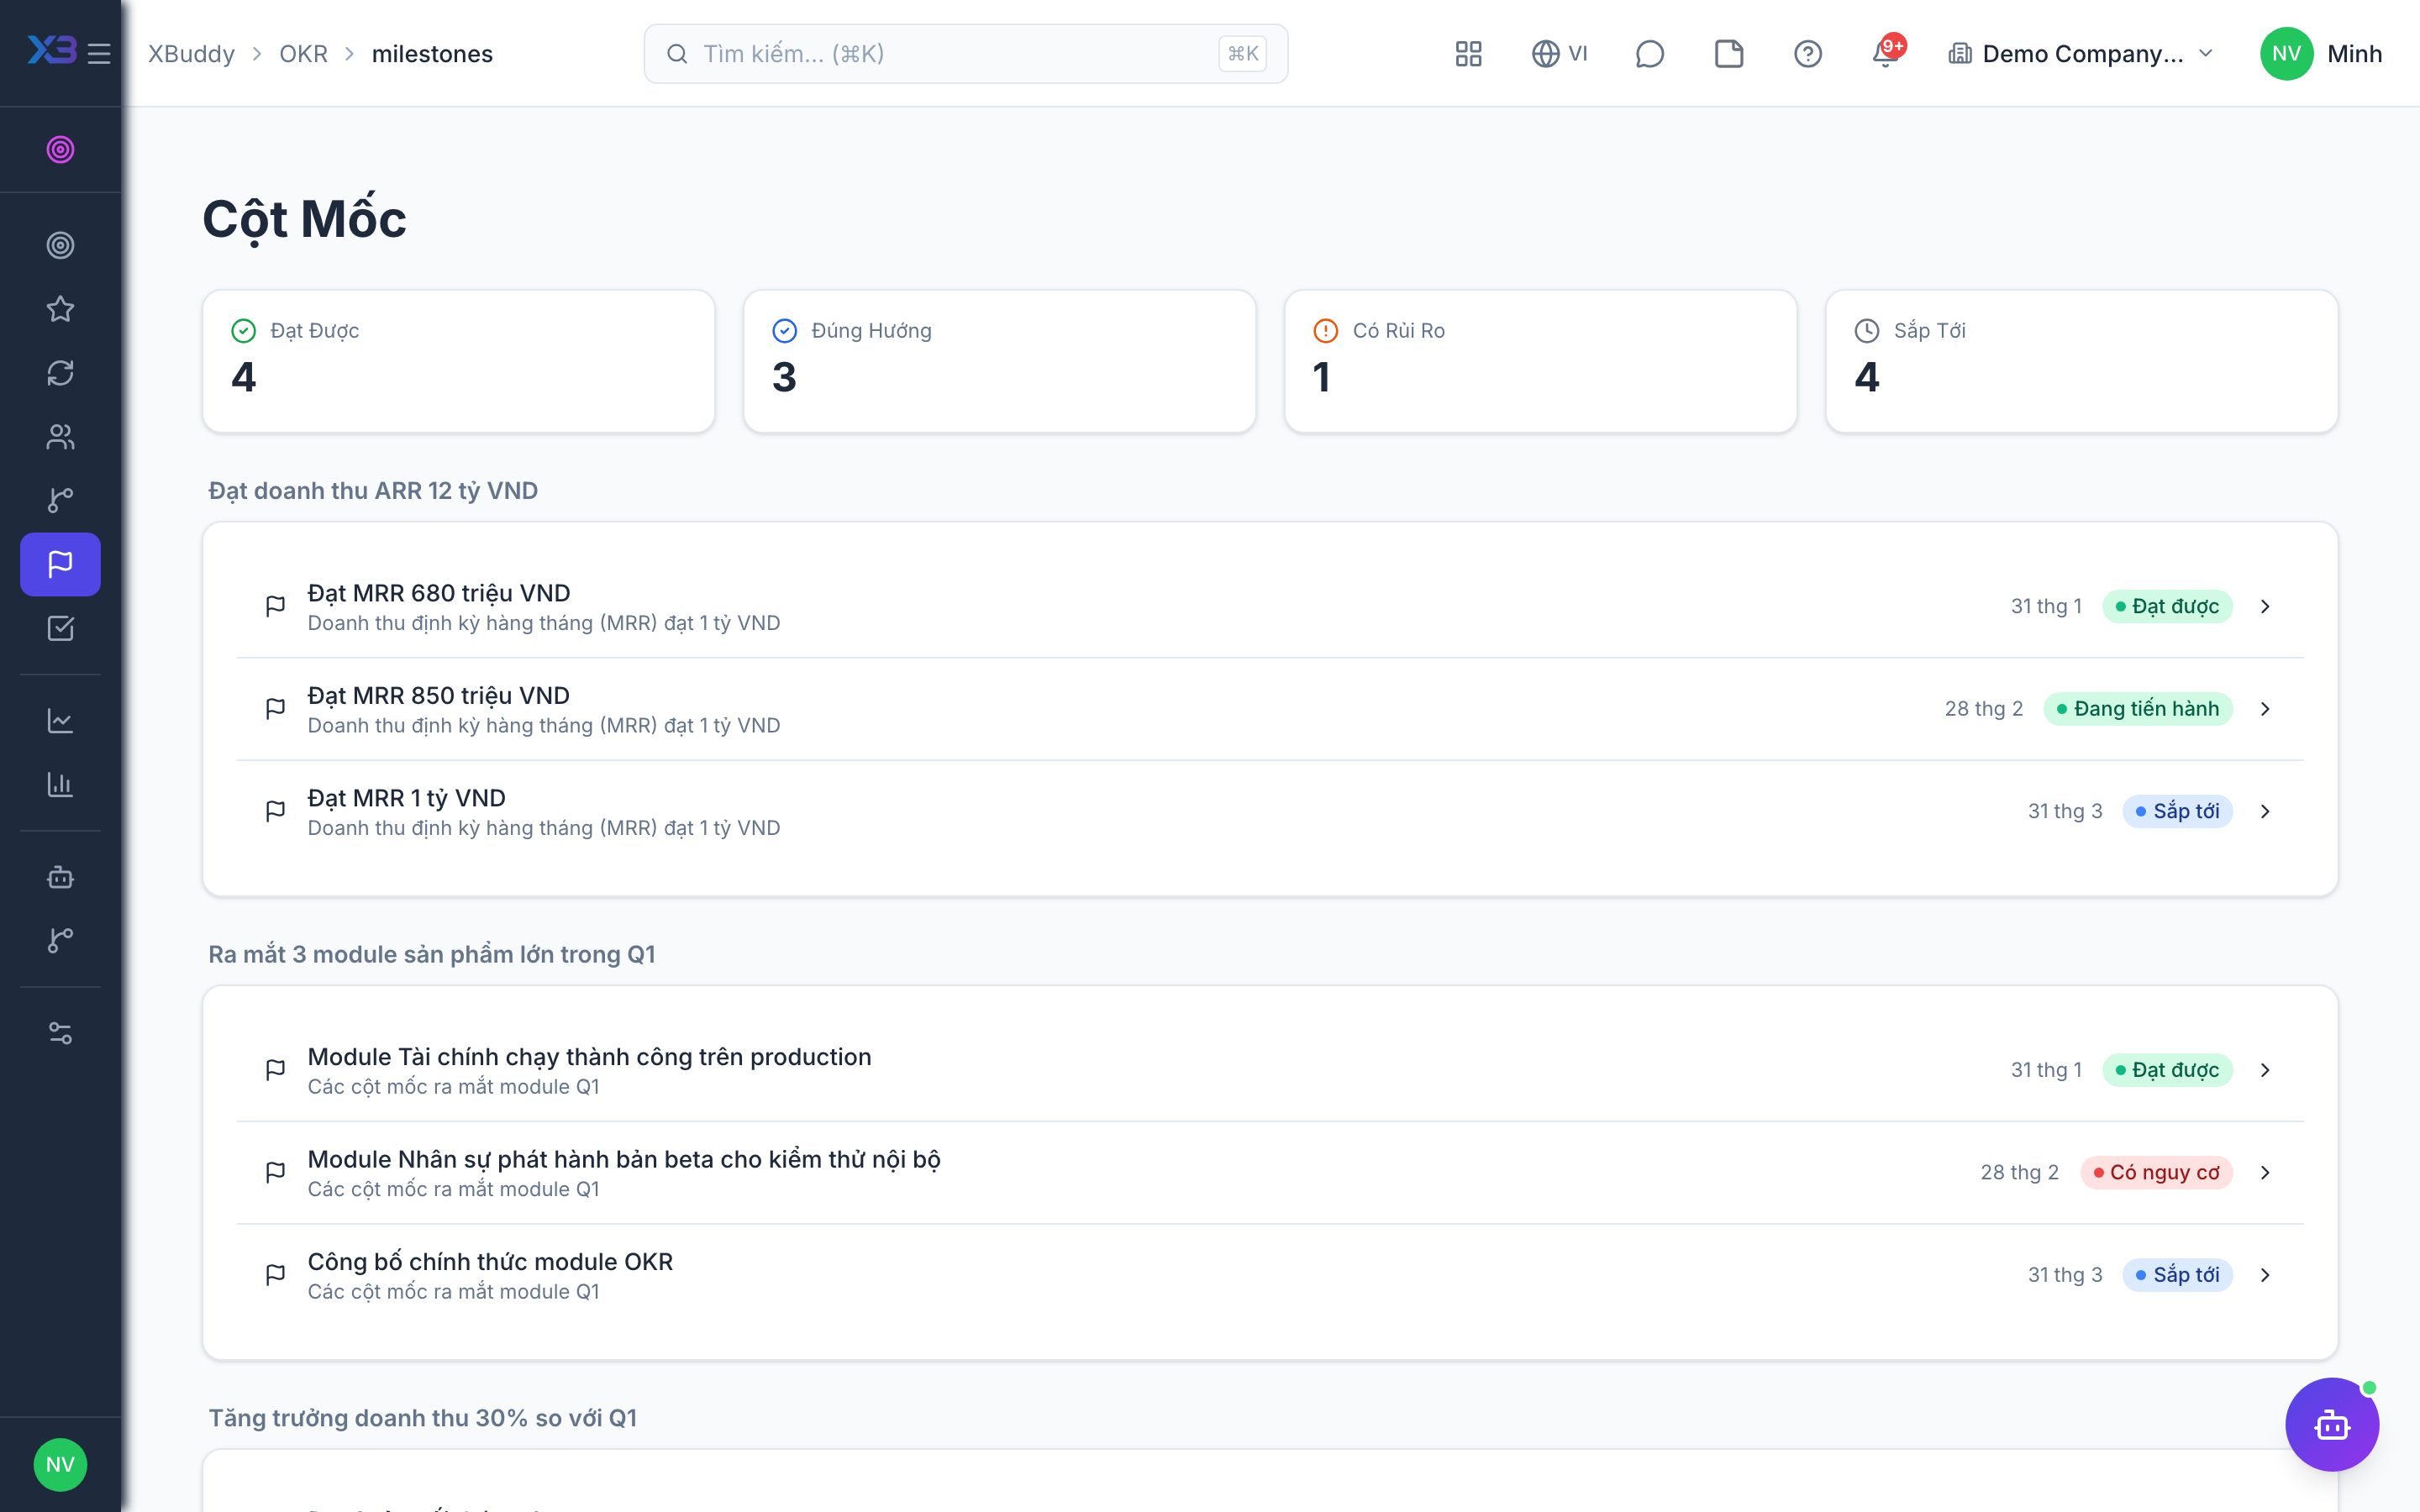This screenshot has width=2420, height=1512.
Task: Click the Đang tiến hành status badge
Action: (x=2138, y=709)
